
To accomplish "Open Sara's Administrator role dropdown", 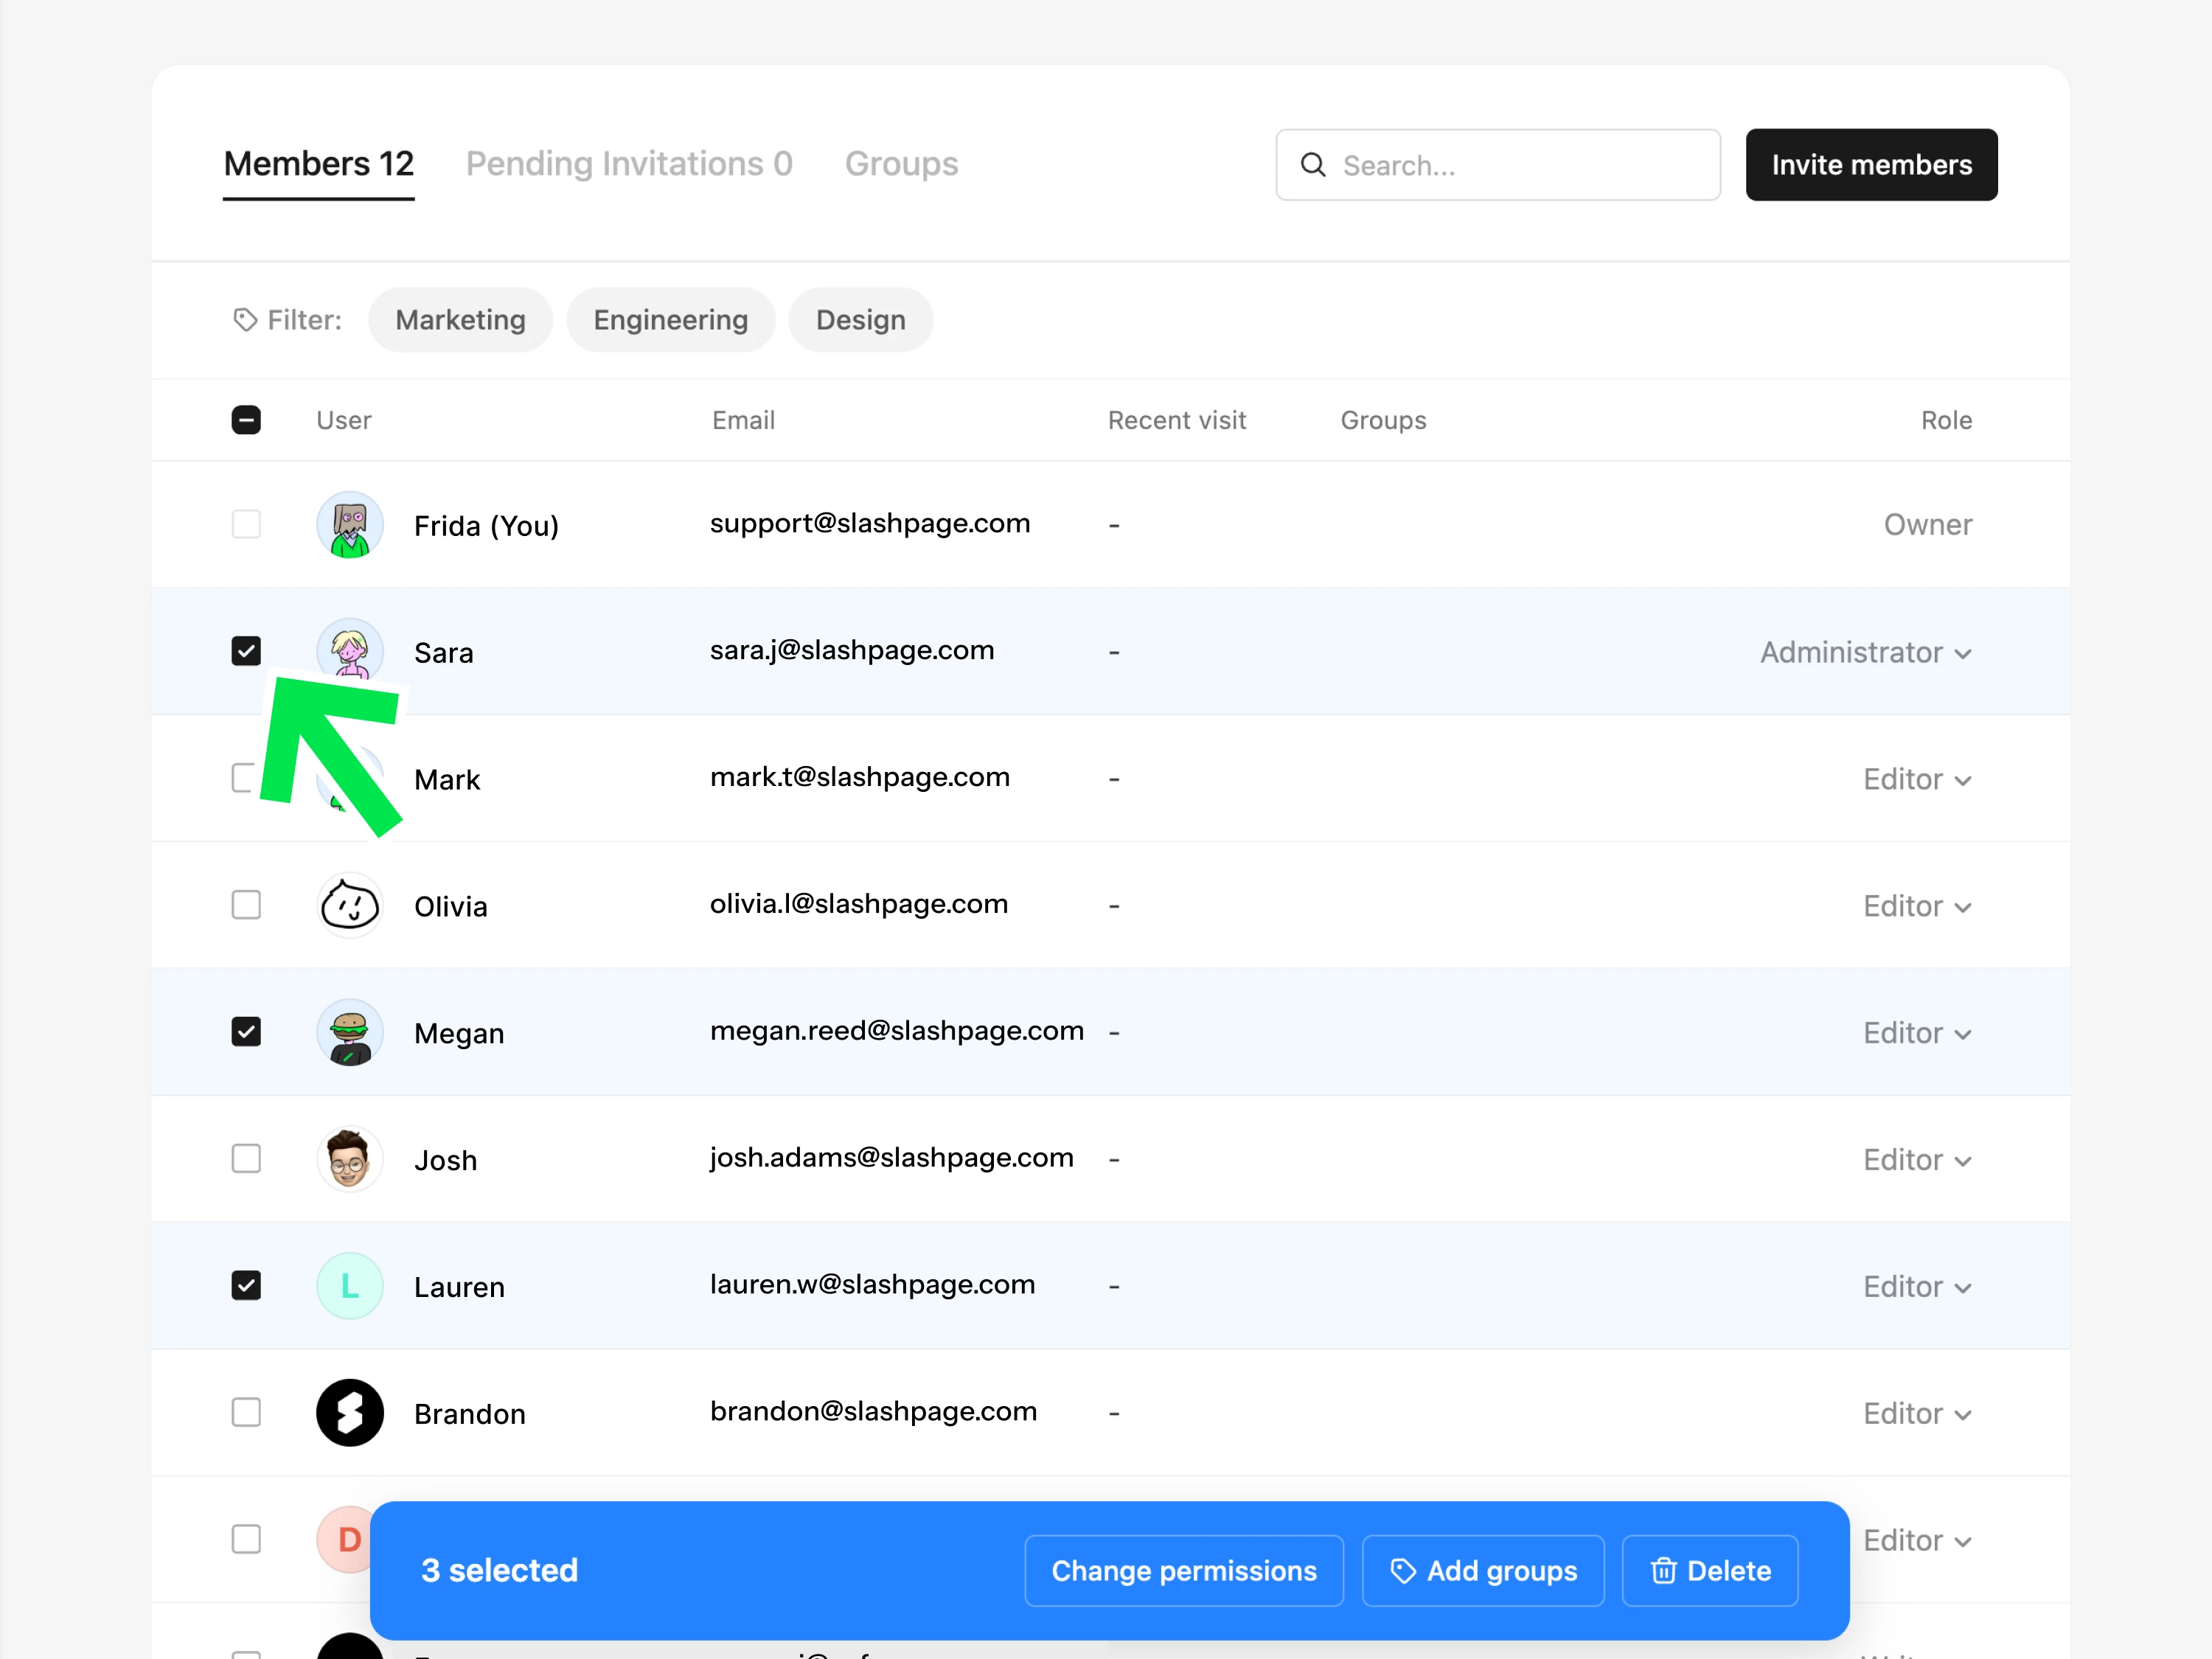I will [x=1865, y=653].
